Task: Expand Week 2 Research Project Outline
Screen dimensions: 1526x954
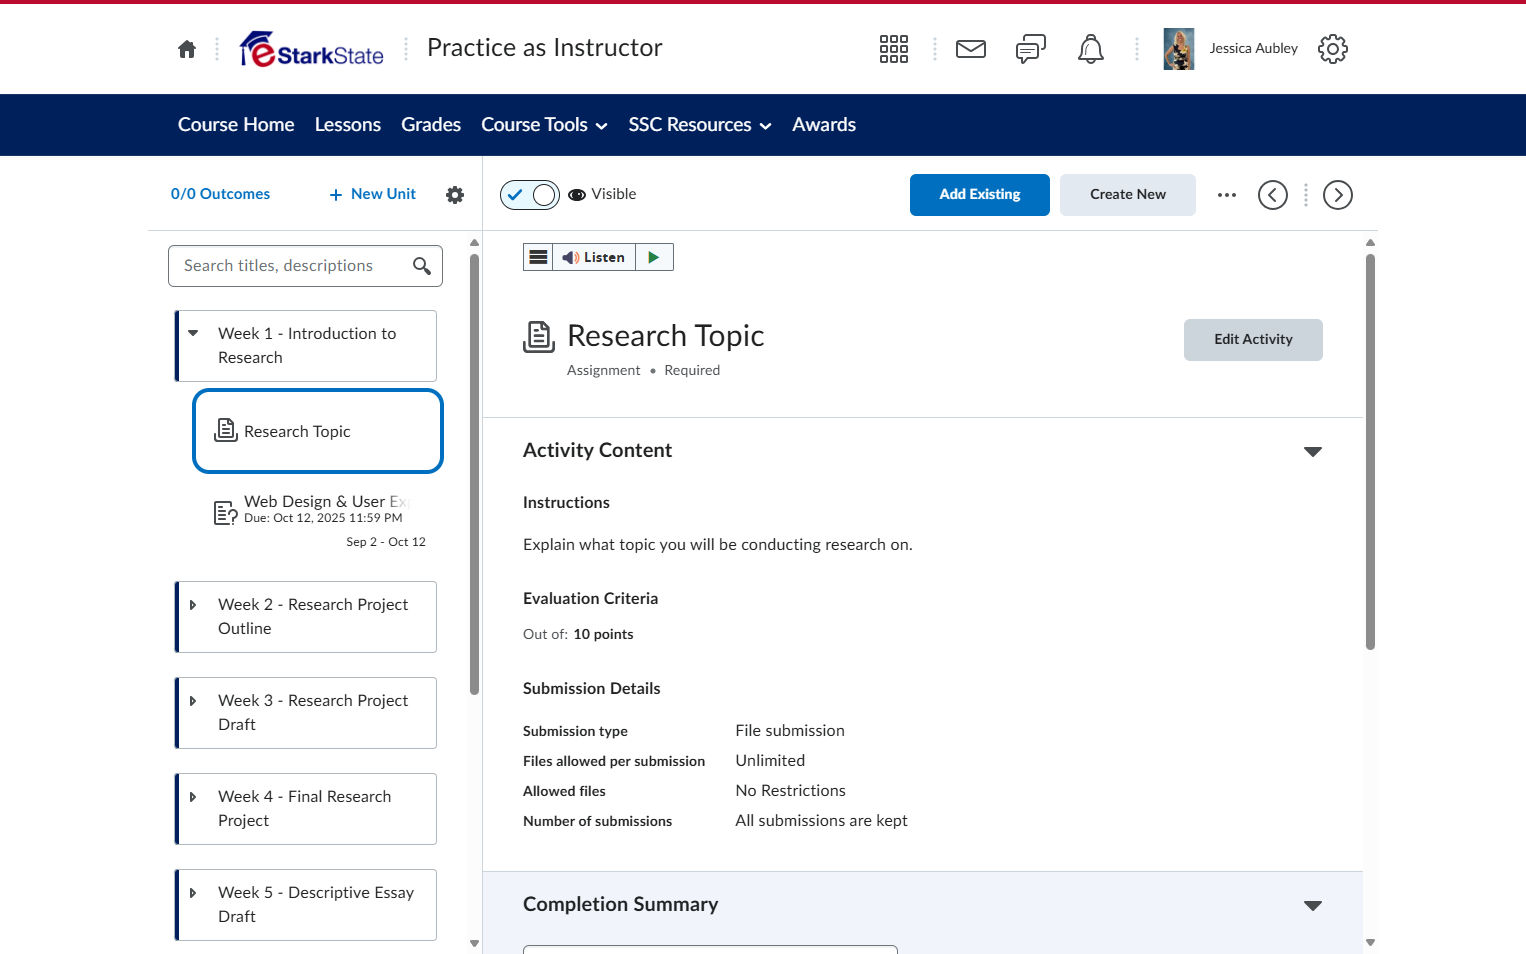Action: point(193,605)
